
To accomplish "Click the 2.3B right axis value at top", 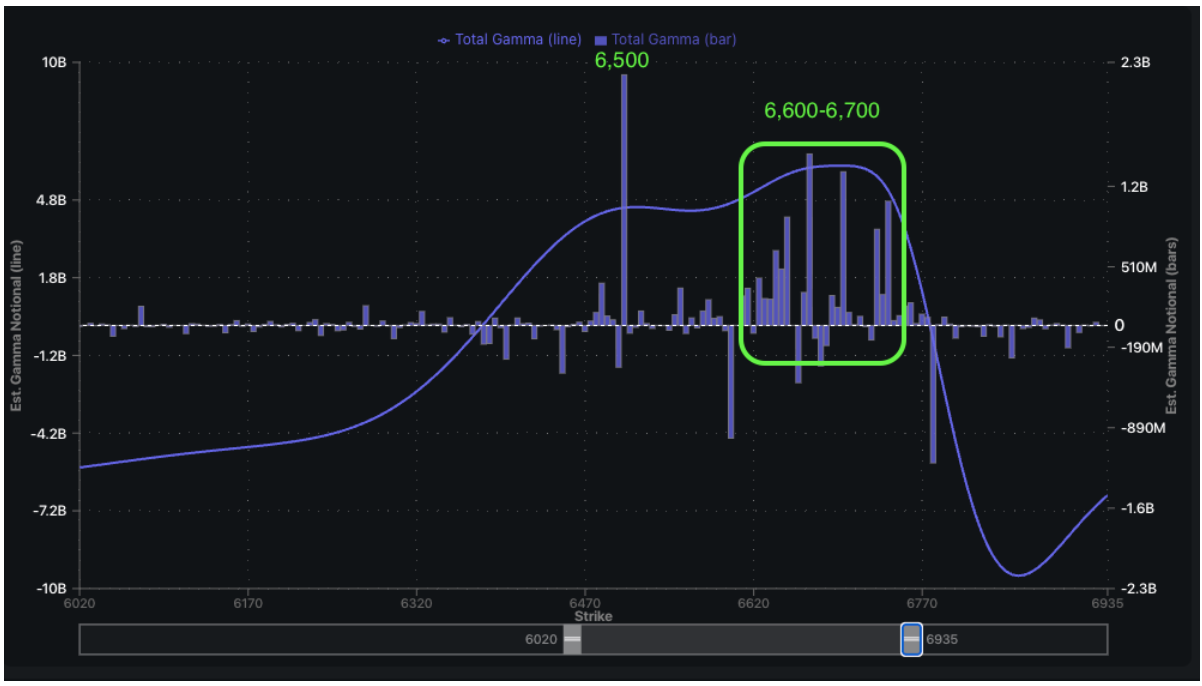I will 1135,62.
